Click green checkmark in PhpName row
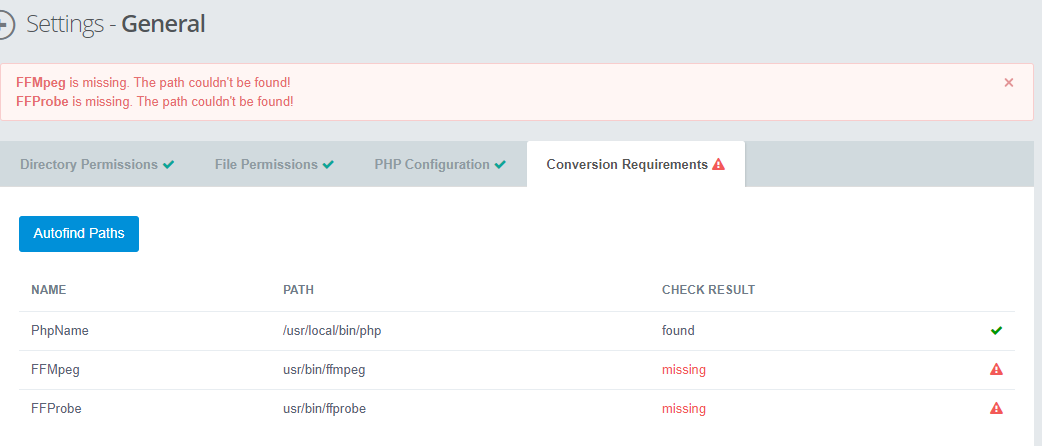The height and width of the screenshot is (446, 1042). [996, 330]
